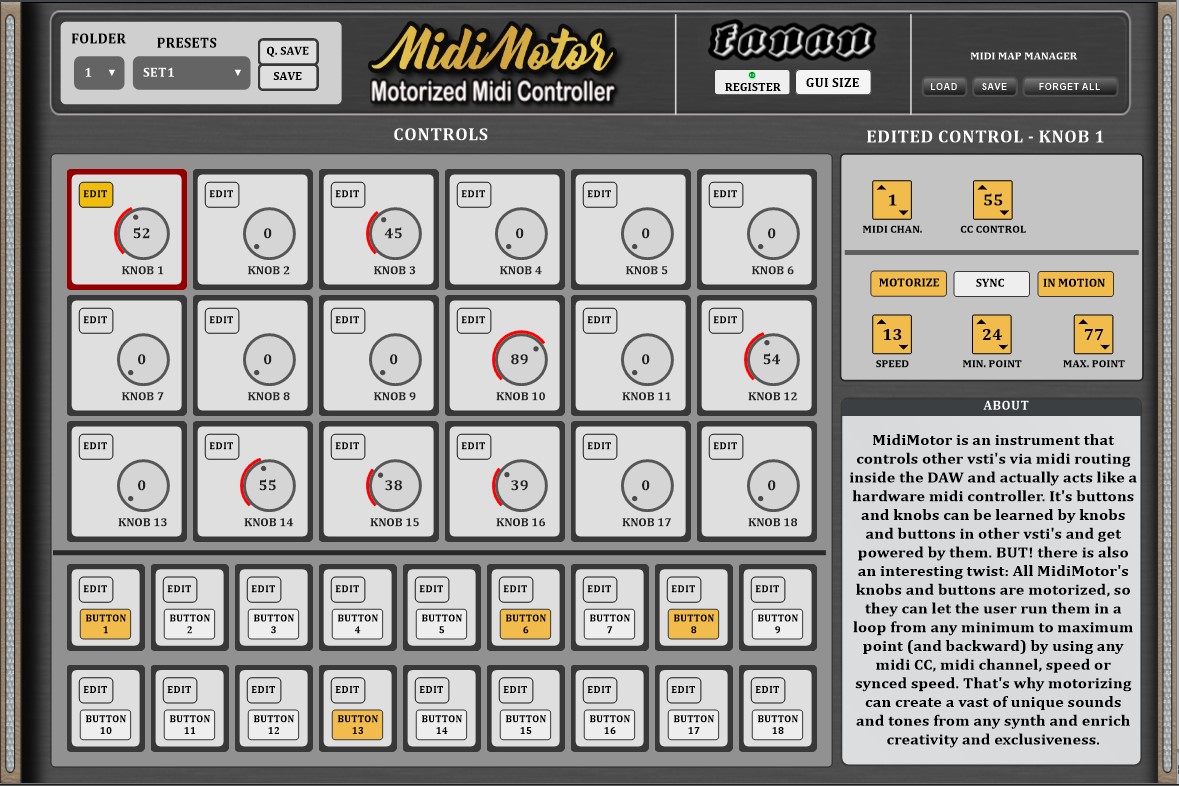Screen dimensions: 1179x786
Task: Increase MIDI CHAN with its up arrow
Action: tap(879, 188)
